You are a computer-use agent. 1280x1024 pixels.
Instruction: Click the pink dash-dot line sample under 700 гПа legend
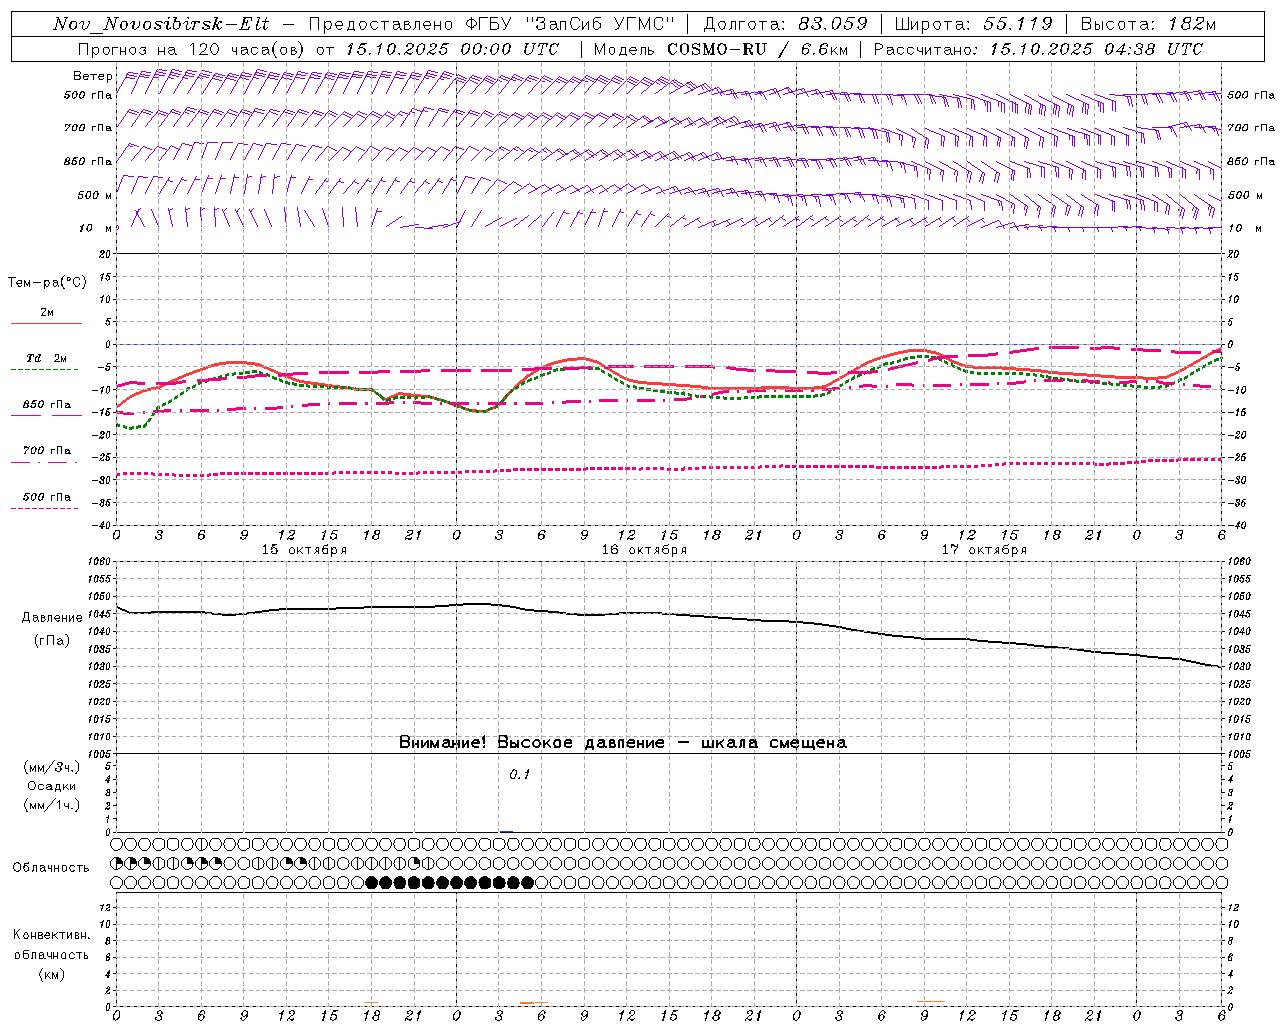[x=45, y=462]
